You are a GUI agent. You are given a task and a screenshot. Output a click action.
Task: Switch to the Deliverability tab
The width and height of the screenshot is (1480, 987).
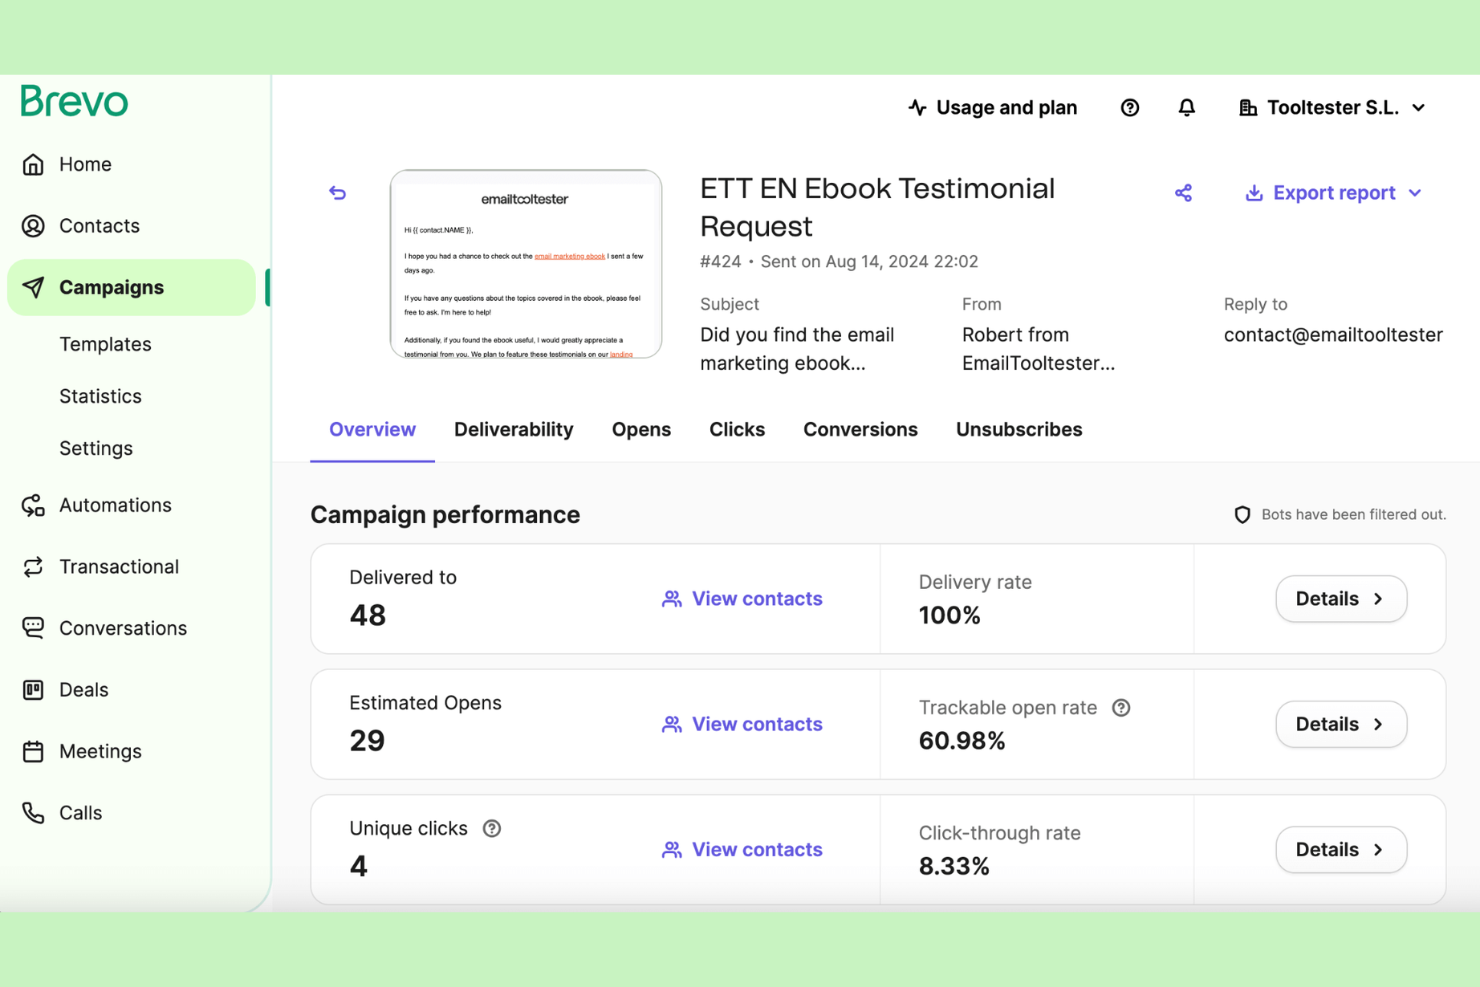pos(514,430)
